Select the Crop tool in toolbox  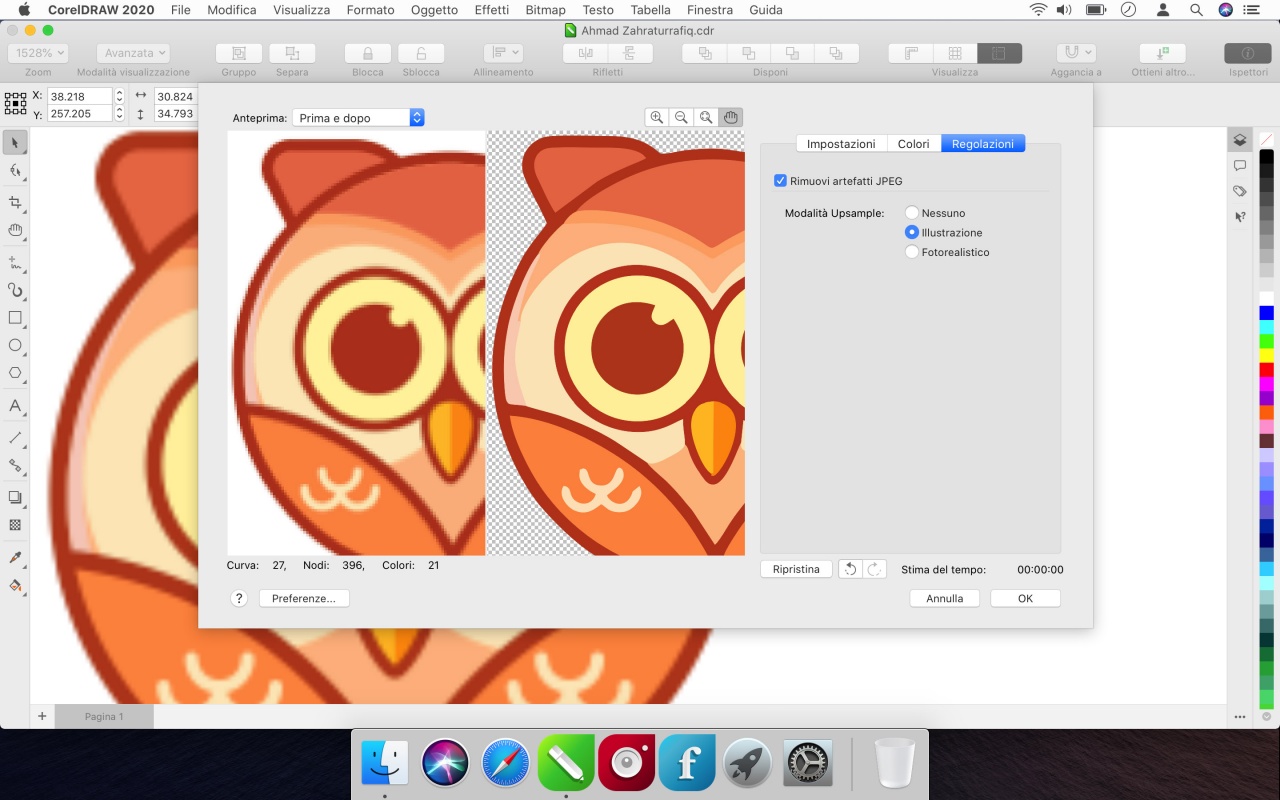click(15, 202)
